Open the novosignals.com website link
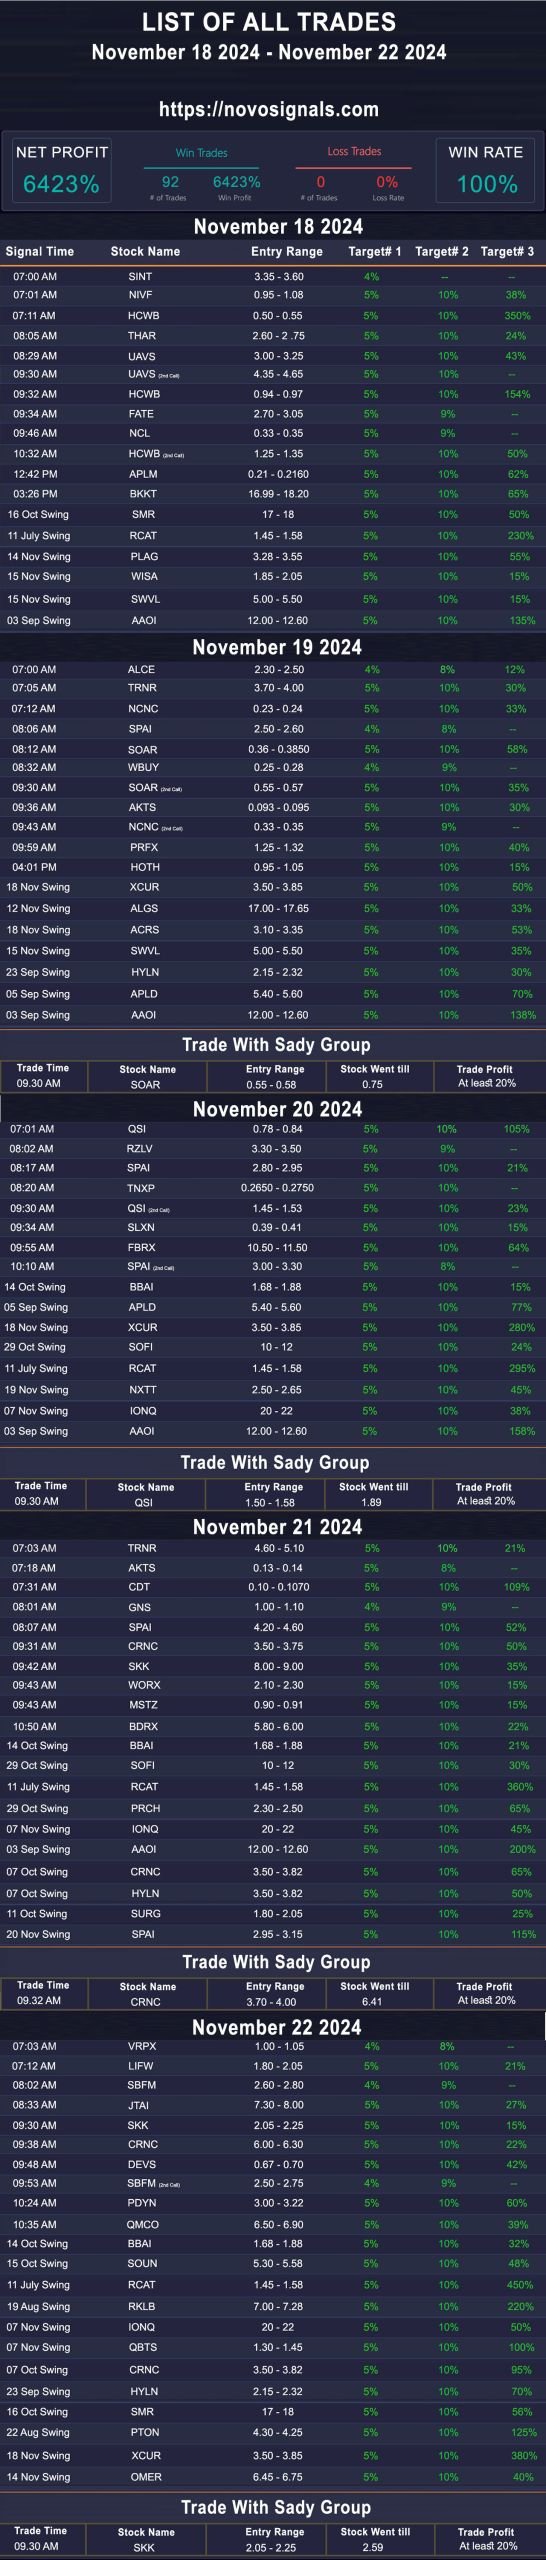The width and height of the screenshot is (546, 2560). [269, 110]
